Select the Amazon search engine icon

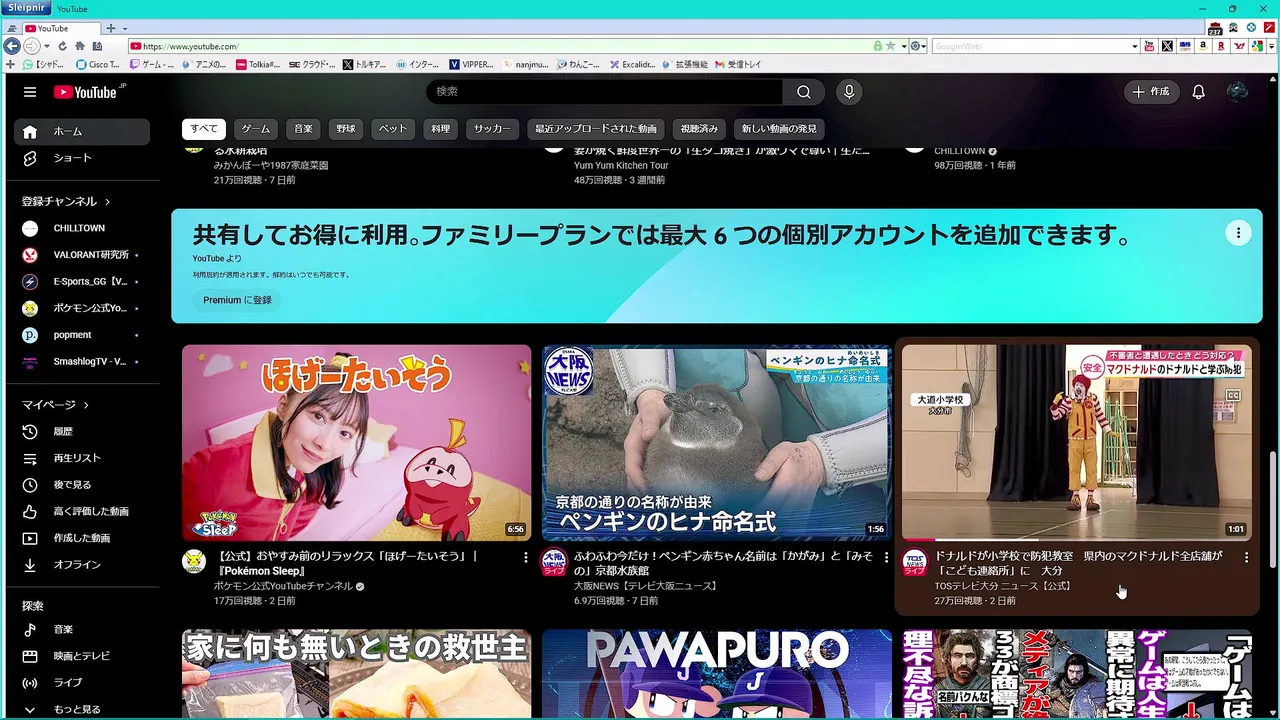pos(1205,46)
